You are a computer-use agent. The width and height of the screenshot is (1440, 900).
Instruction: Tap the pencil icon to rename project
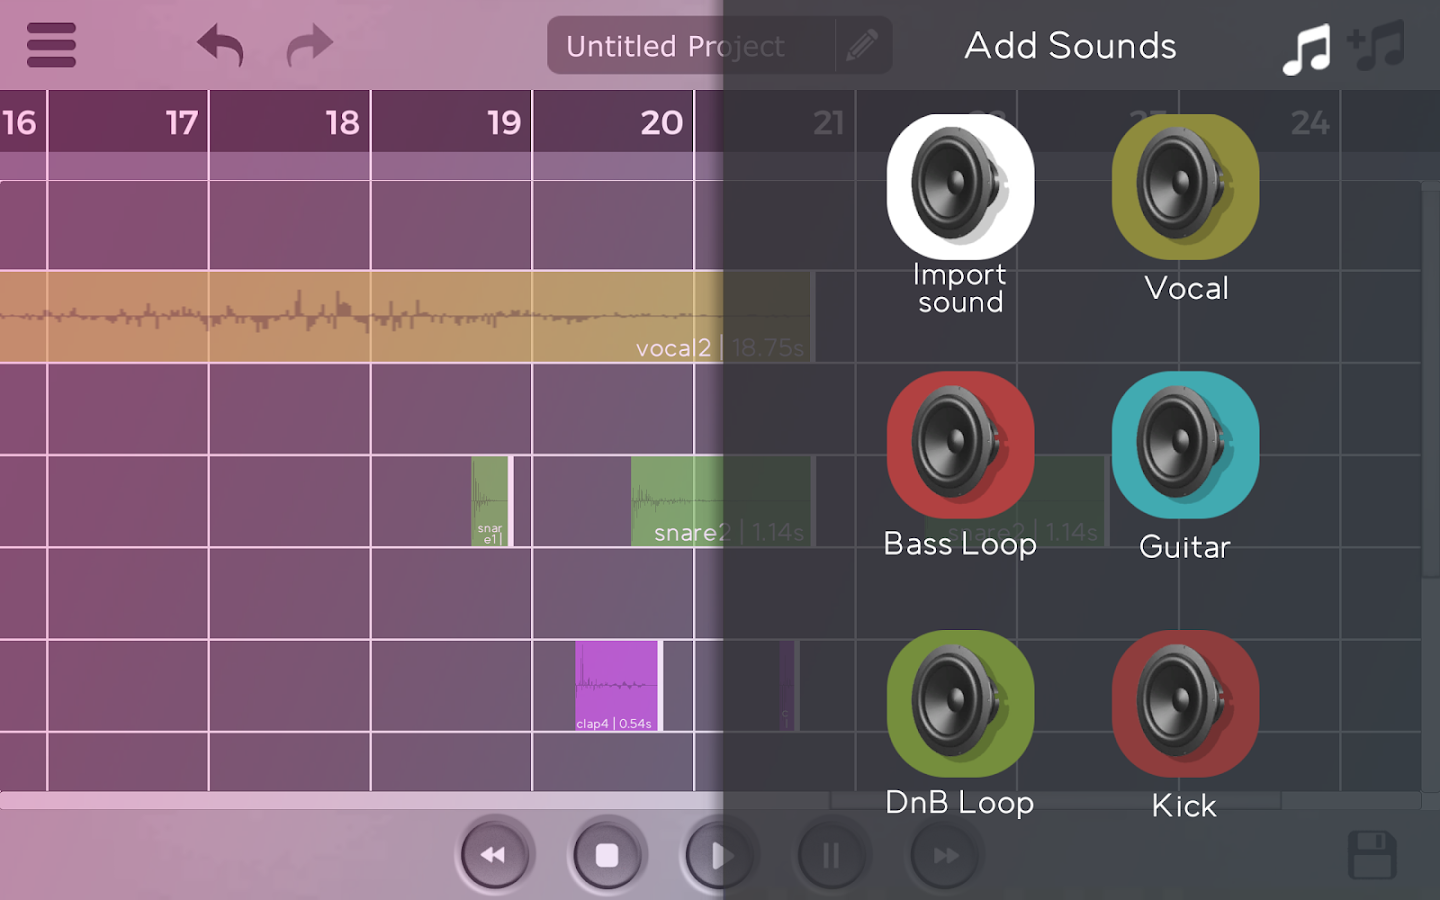(x=862, y=45)
